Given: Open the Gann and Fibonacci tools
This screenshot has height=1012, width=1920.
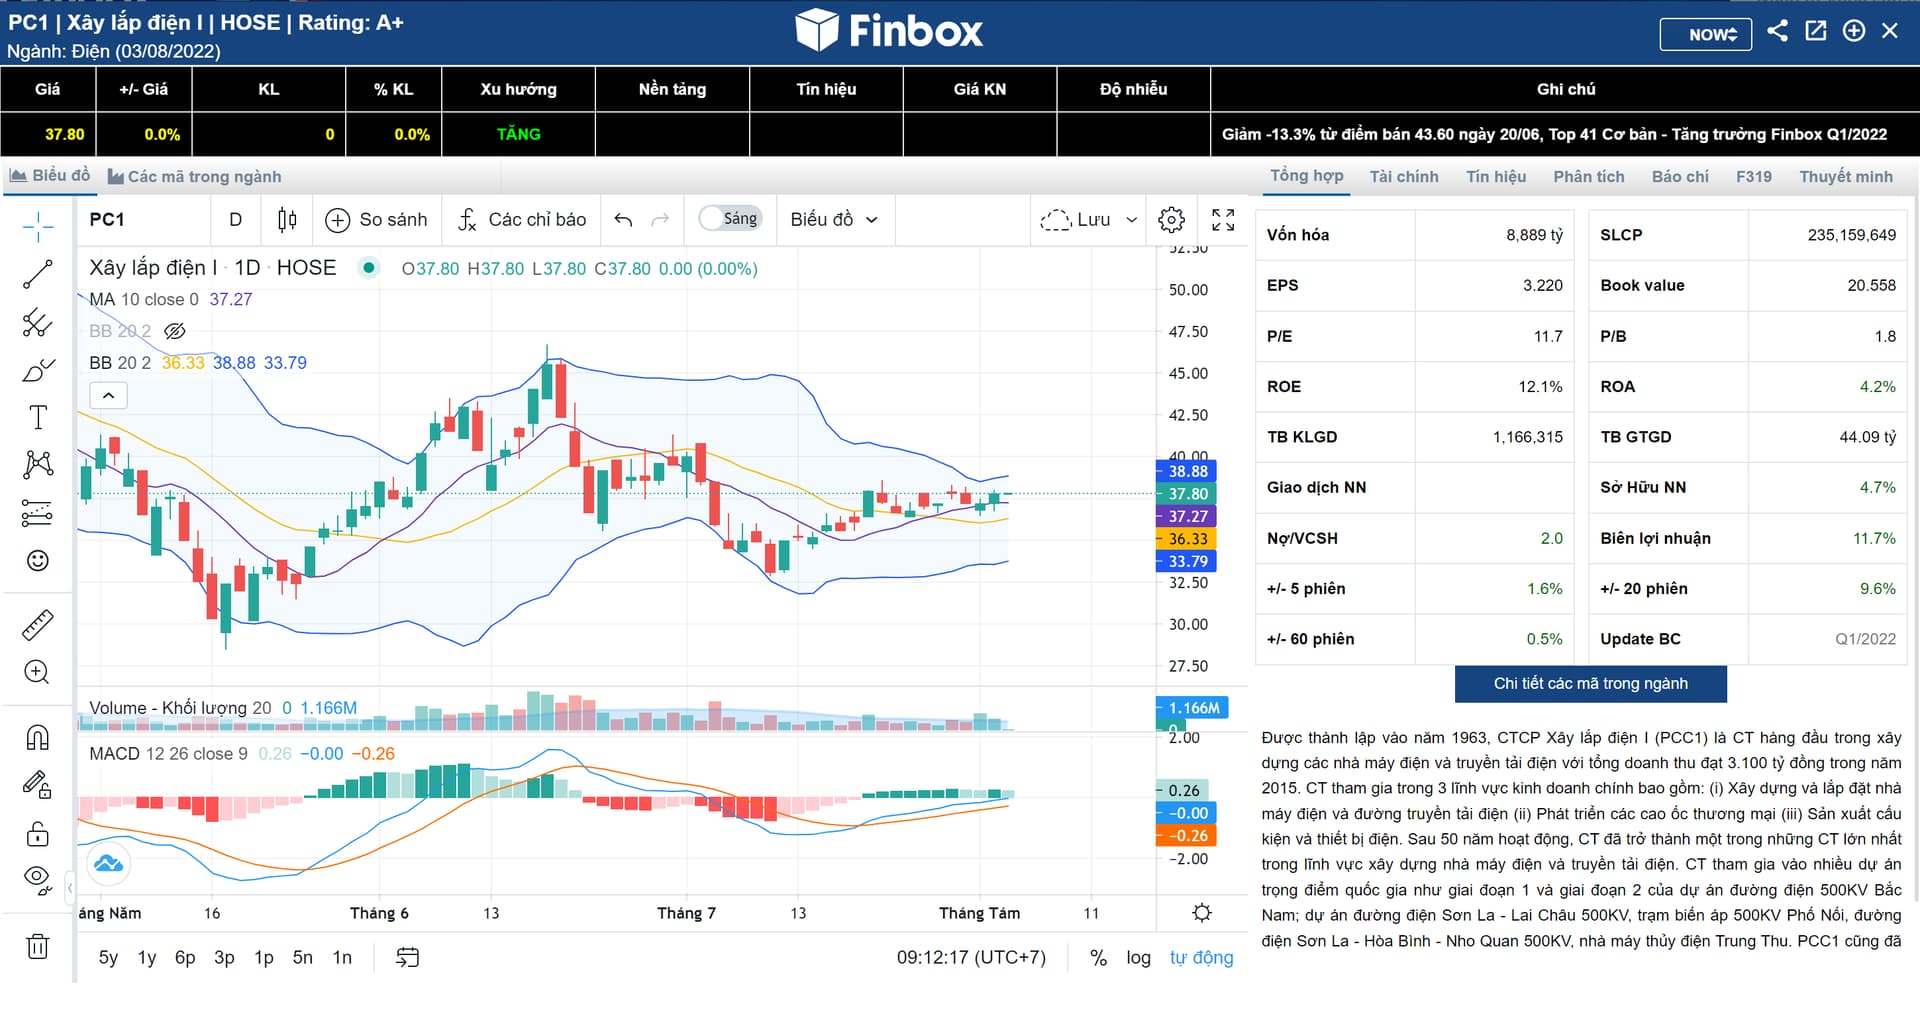Looking at the screenshot, I should 38,322.
